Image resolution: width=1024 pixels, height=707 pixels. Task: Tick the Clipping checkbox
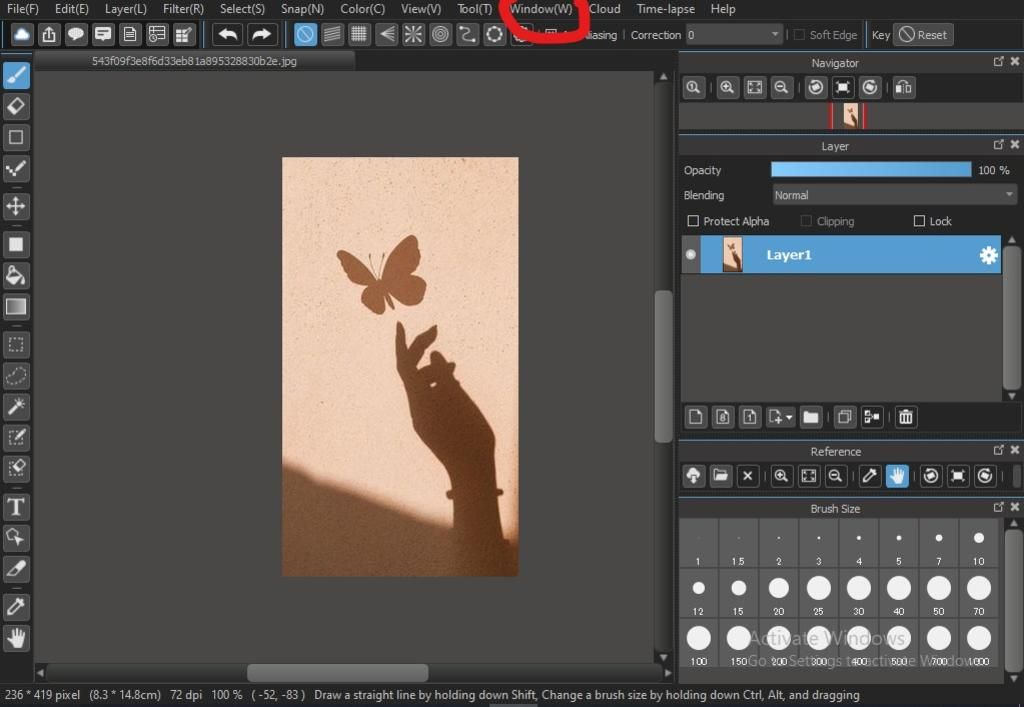click(807, 221)
